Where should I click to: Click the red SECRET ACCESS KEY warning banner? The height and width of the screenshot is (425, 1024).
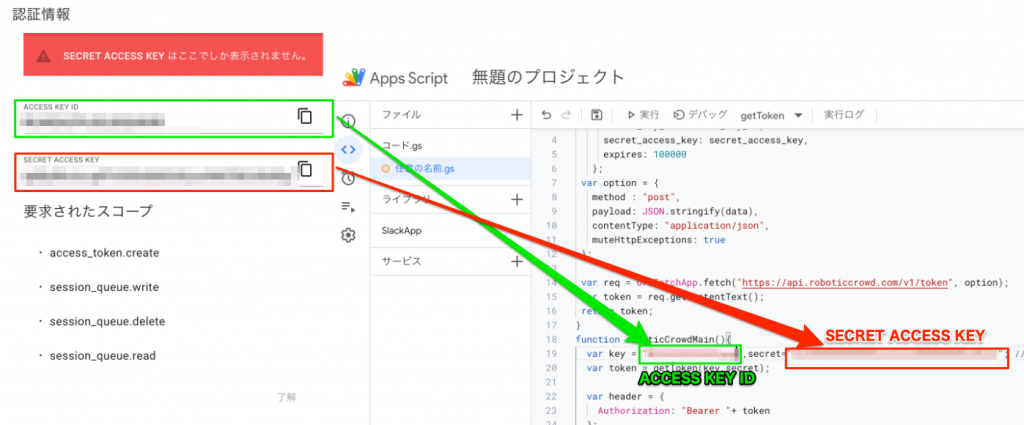(173, 55)
